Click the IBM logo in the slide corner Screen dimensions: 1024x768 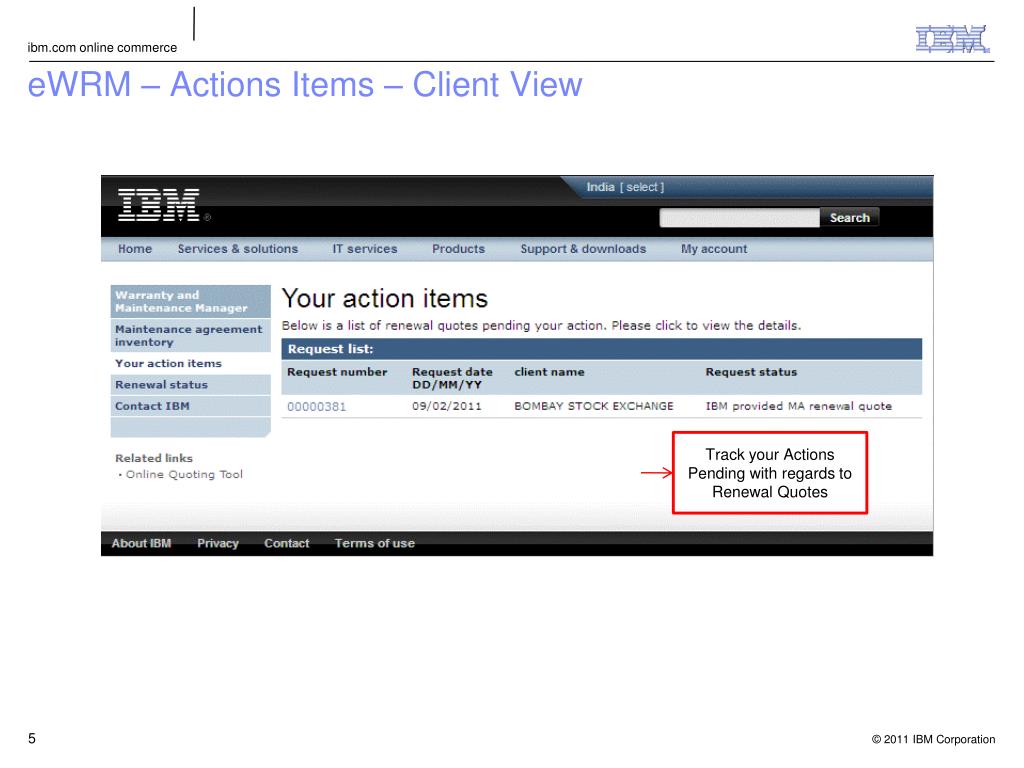[952, 39]
